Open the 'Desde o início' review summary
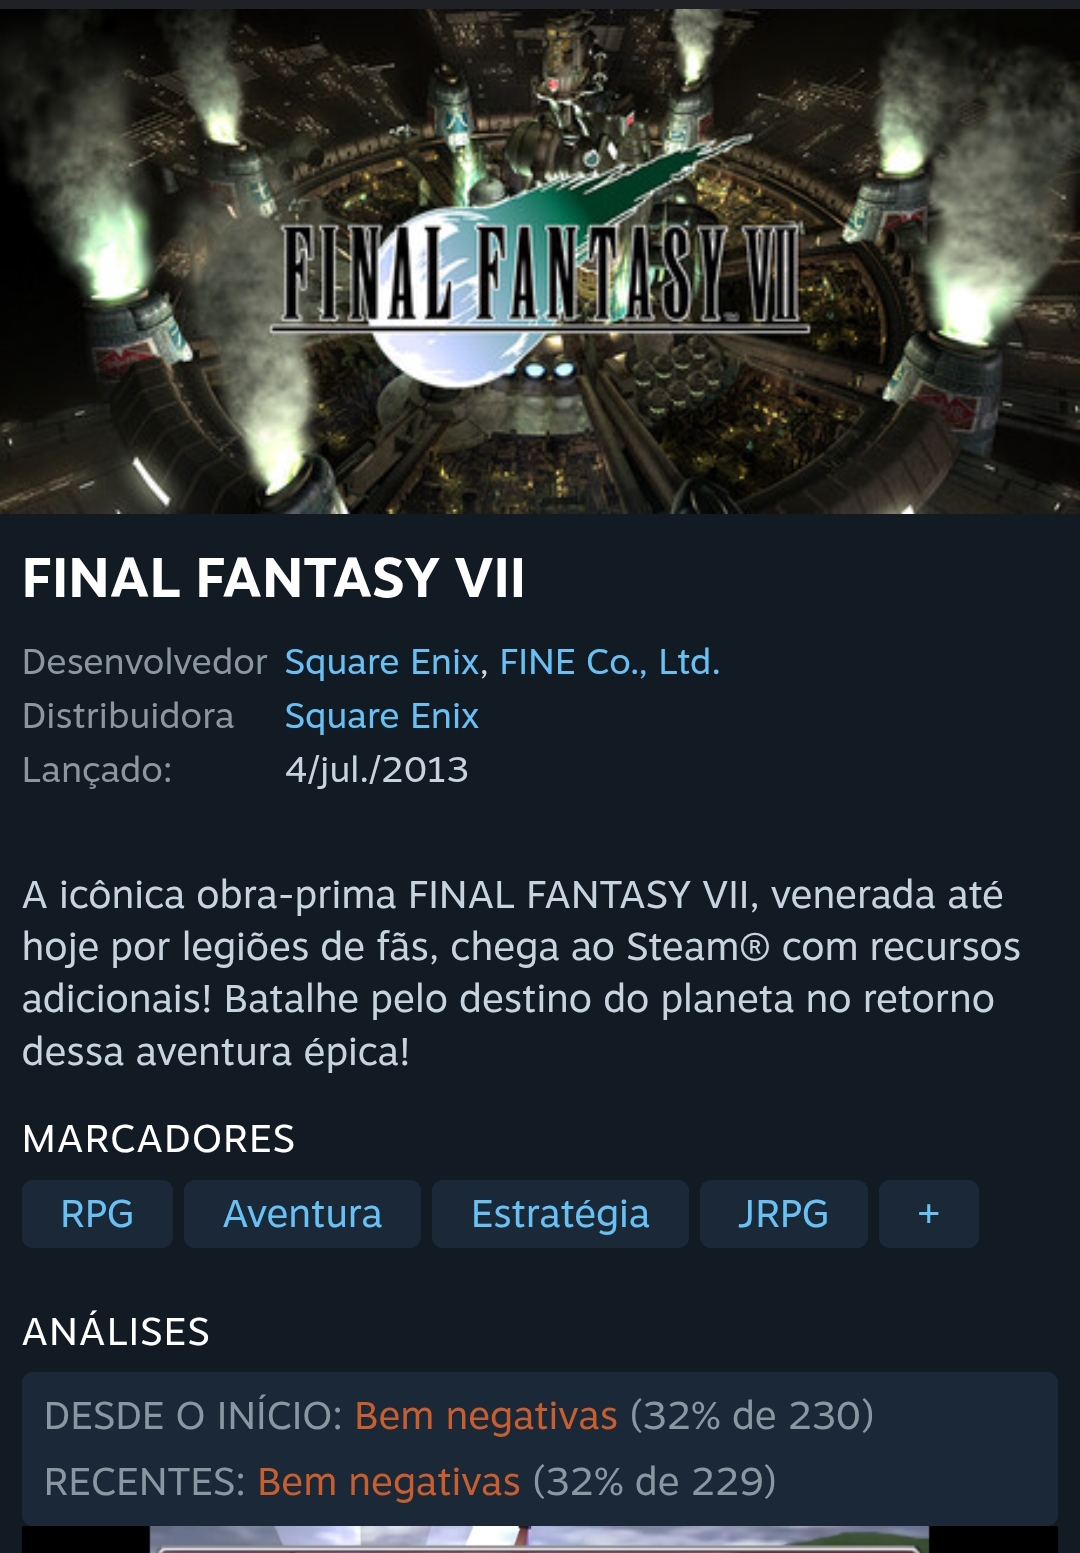1080x1553 pixels. 459,1416
